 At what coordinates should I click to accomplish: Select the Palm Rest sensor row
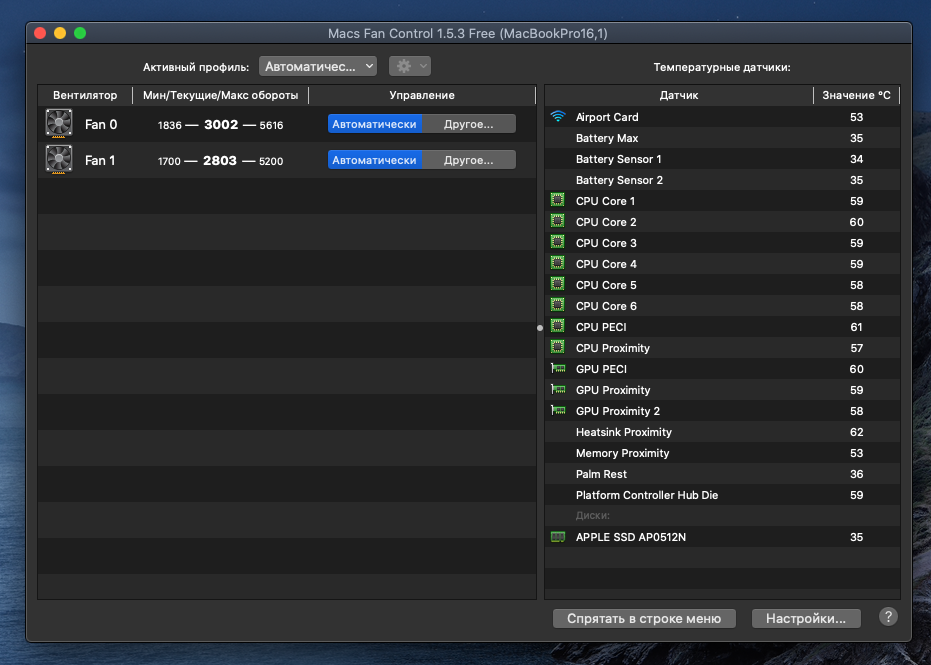point(722,474)
